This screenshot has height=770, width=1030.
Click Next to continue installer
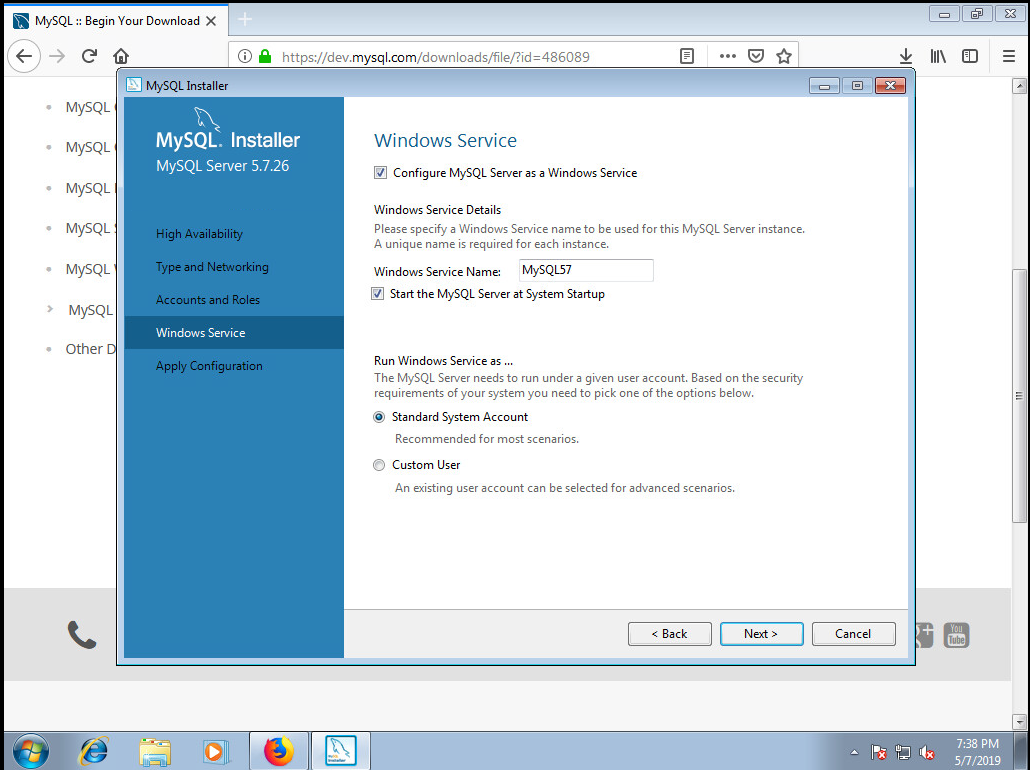pyautogui.click(x=761, y=634)
